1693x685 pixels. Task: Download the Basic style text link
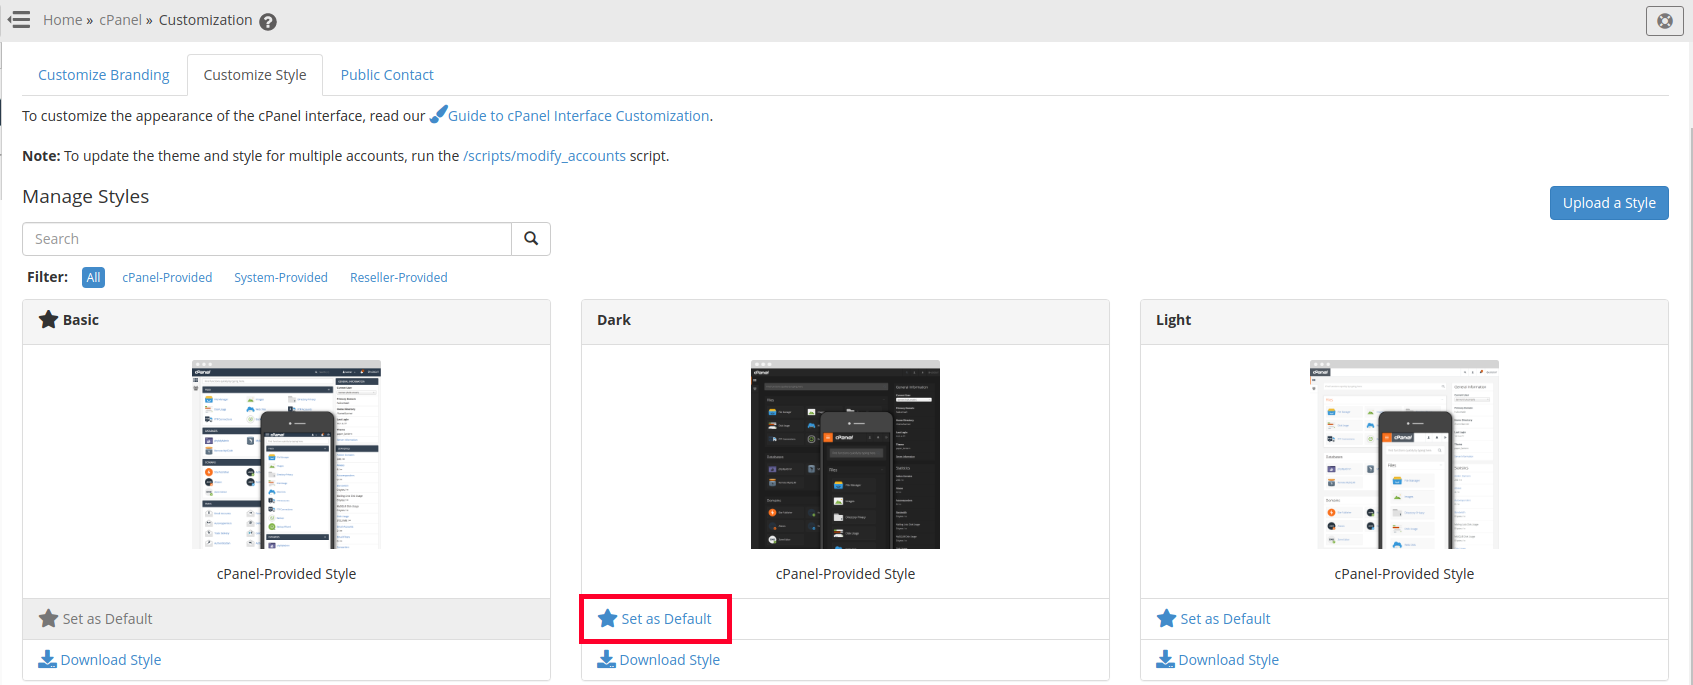pyautogui.click(x=111, y=660)
